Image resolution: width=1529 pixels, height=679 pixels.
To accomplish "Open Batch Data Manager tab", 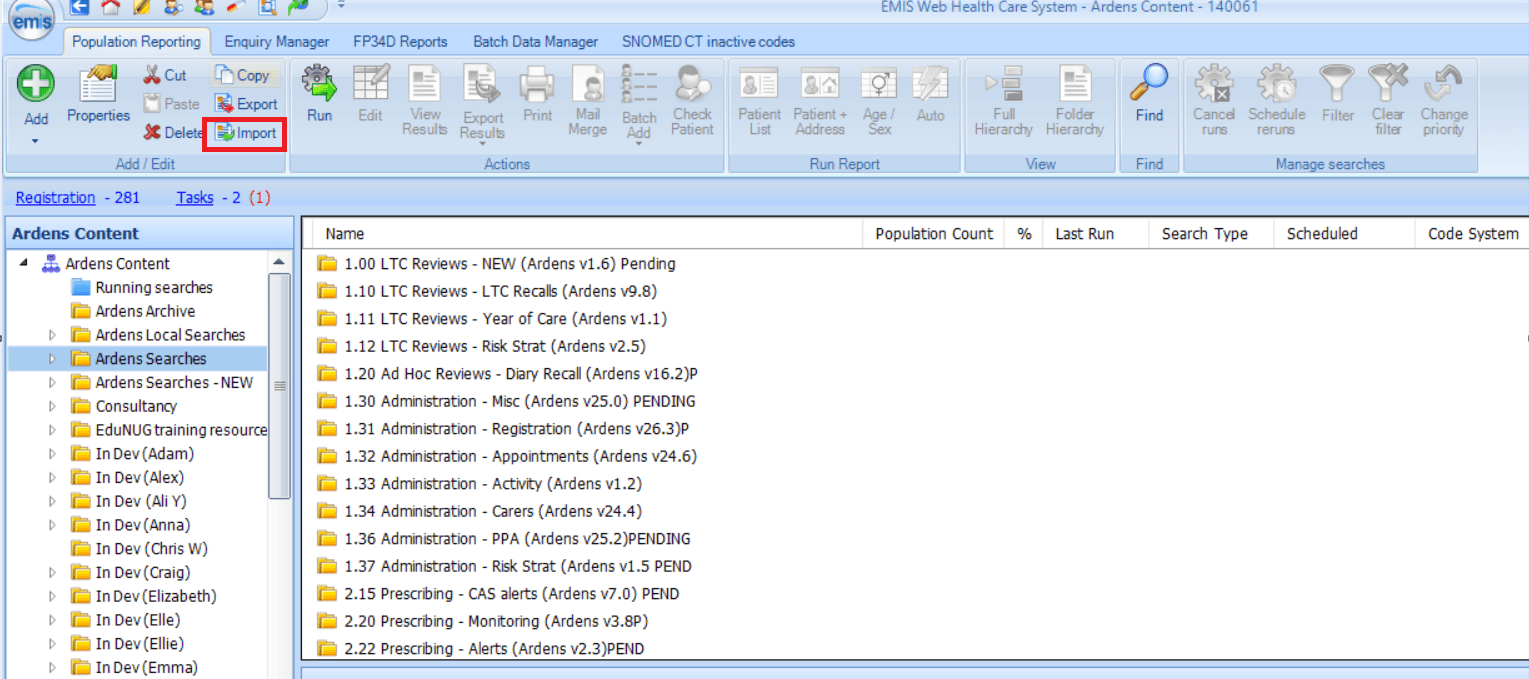I will 535,42.
